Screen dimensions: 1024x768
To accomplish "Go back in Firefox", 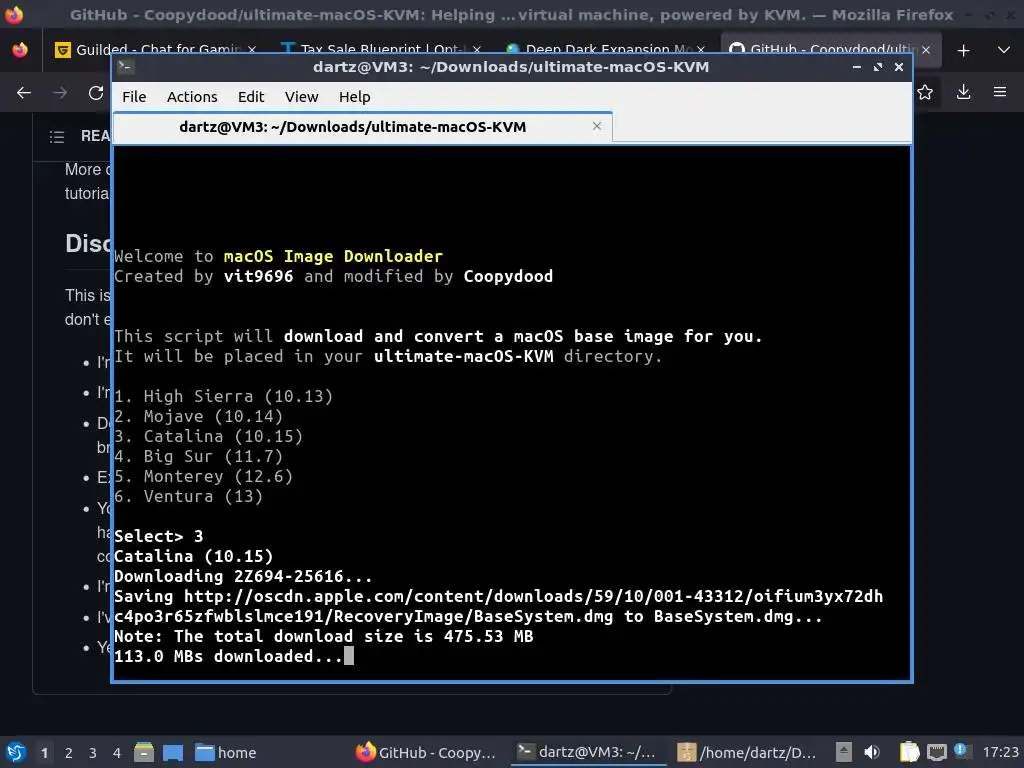I will click(24, 93).
